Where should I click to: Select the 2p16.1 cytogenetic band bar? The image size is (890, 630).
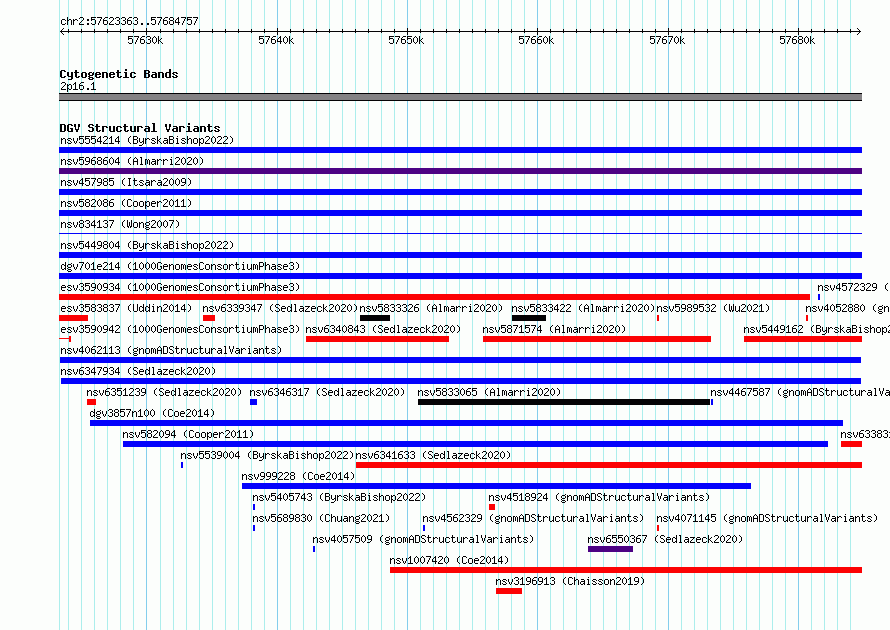tap(460, 97)
